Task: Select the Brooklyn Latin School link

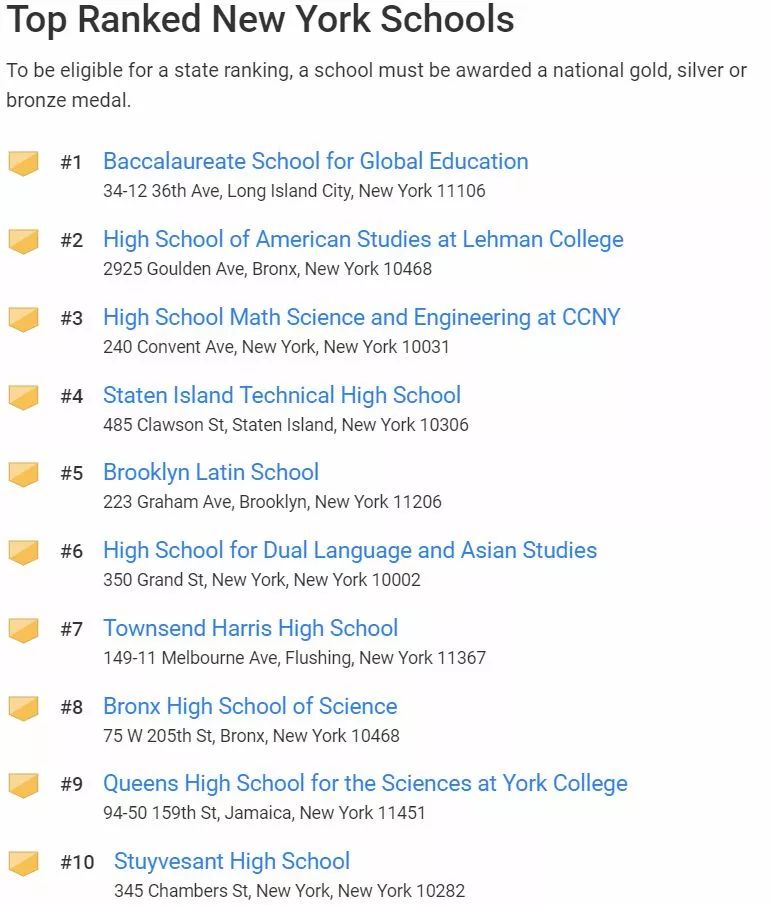Action: 211,473
